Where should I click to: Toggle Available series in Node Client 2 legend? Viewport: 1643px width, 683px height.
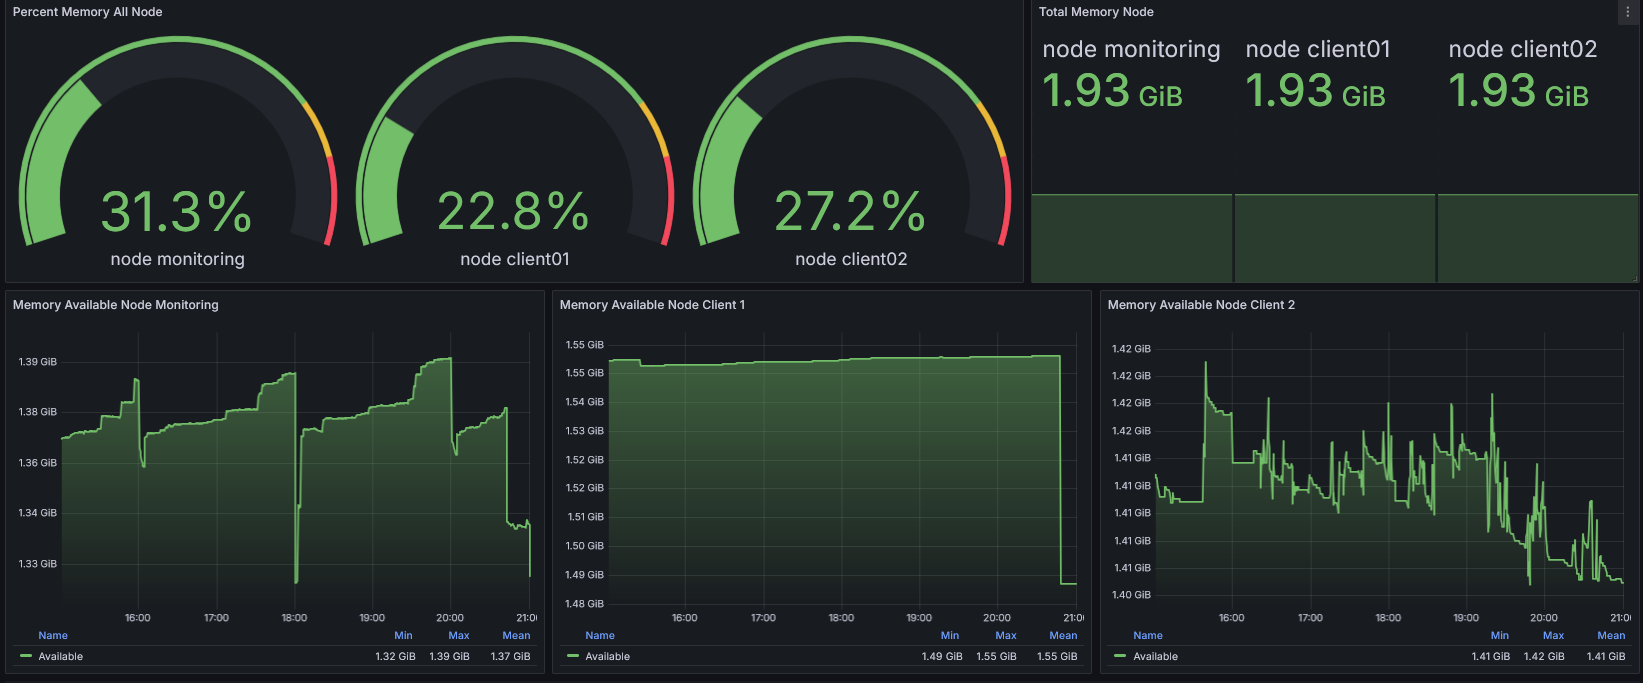(1155, 657)
